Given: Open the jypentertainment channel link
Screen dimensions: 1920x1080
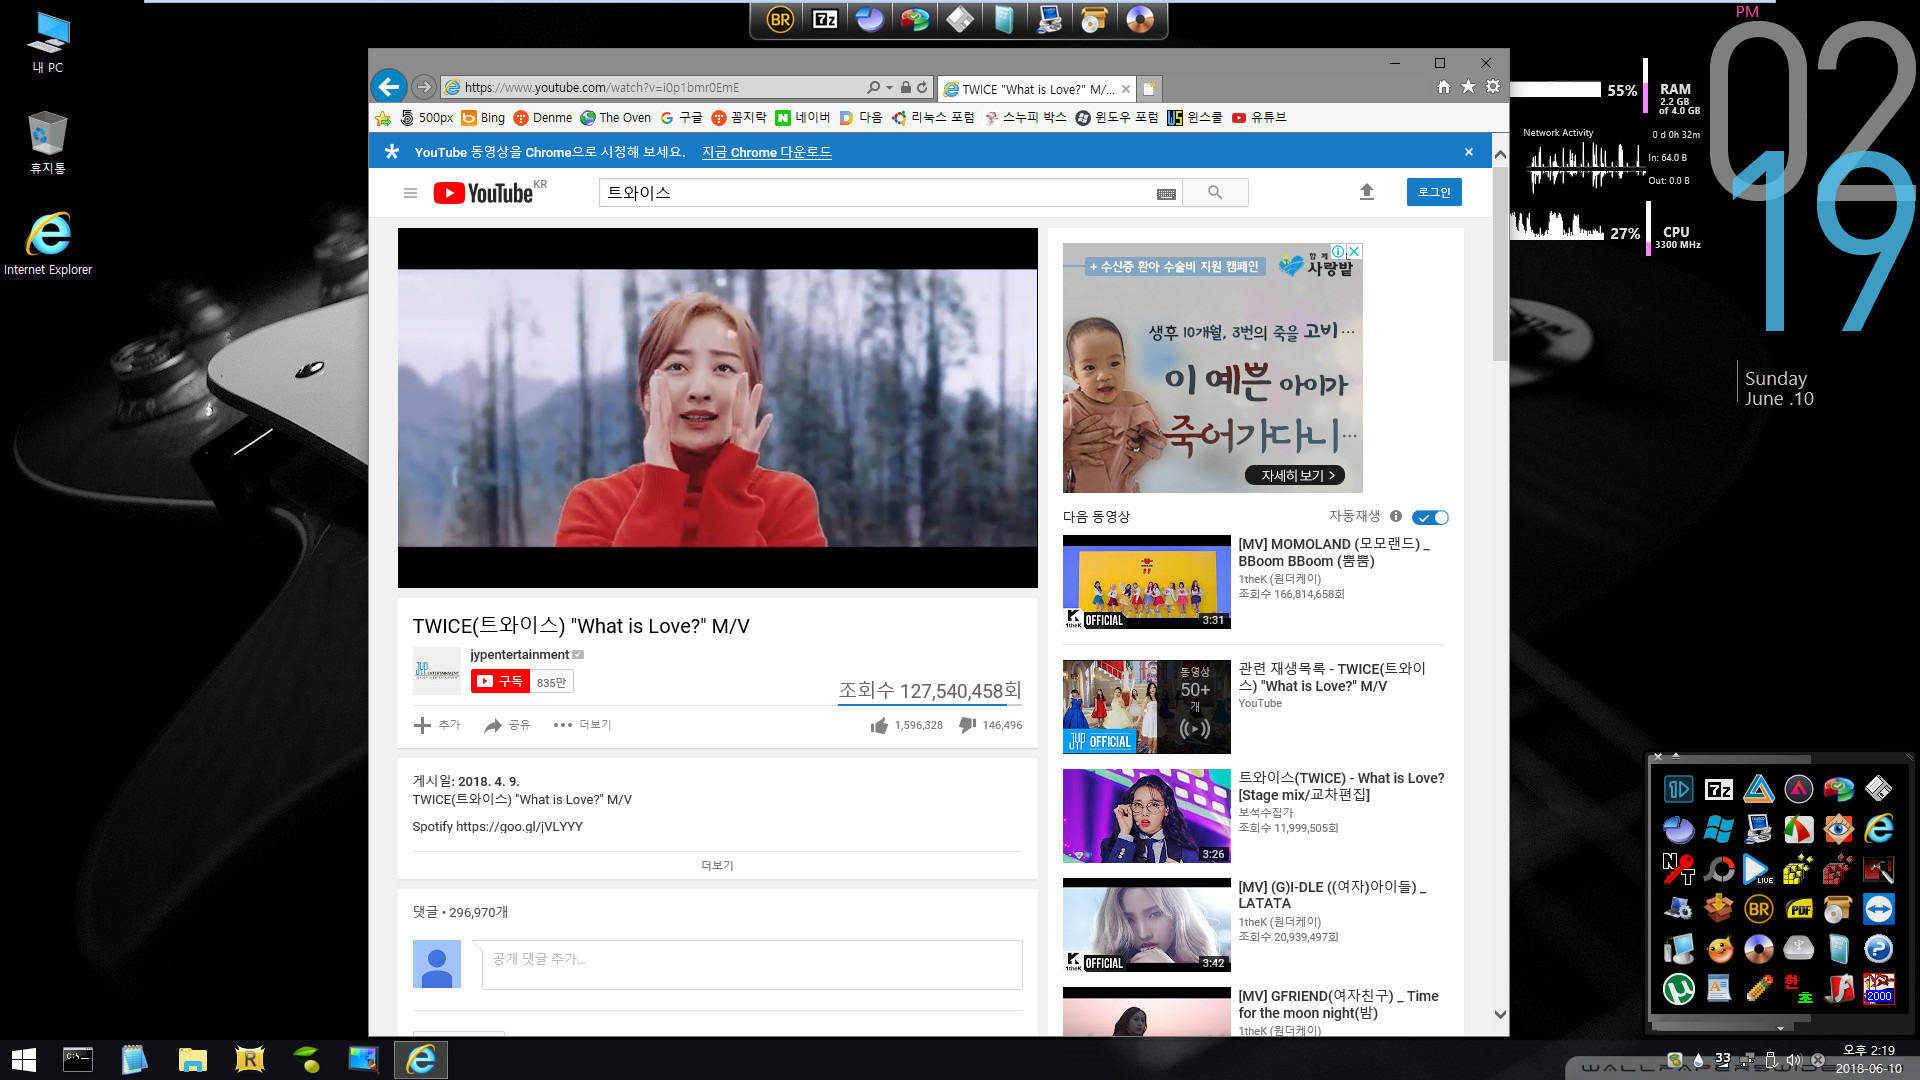Looking at the screenshot, I should point(519,655).
